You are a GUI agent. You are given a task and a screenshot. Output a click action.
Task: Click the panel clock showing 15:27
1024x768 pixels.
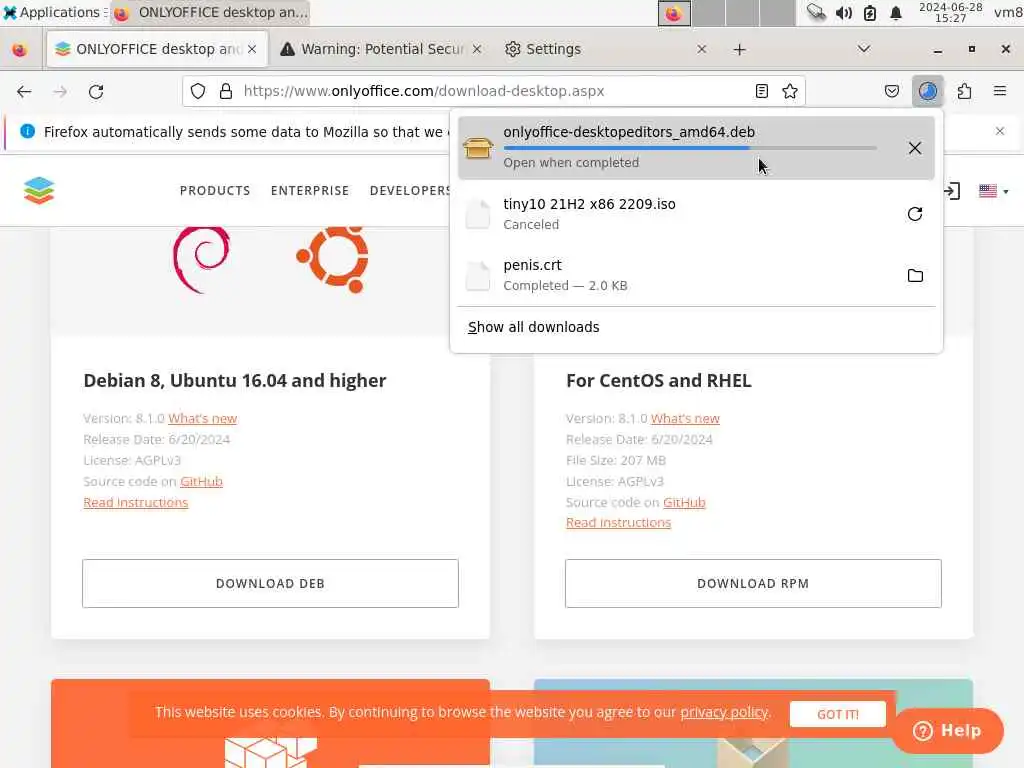pyautogui.click(x=950, y=12)
